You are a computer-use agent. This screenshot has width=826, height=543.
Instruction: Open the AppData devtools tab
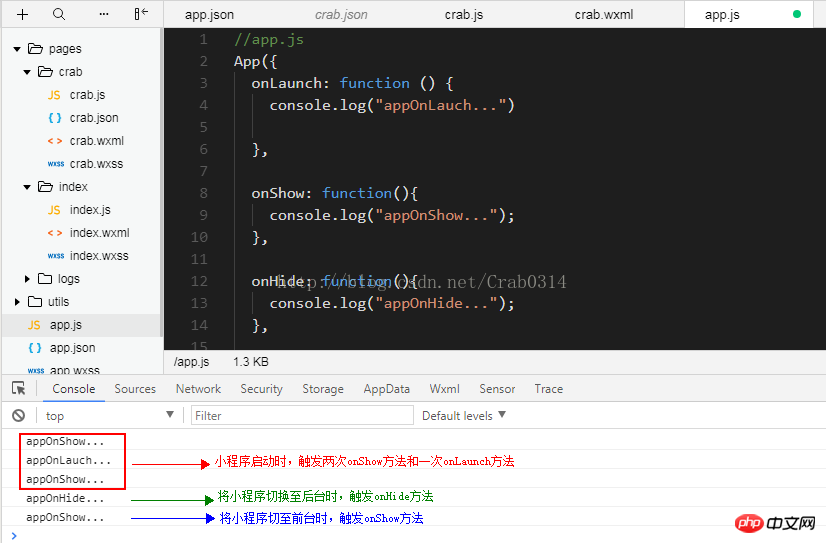[387, 389]
